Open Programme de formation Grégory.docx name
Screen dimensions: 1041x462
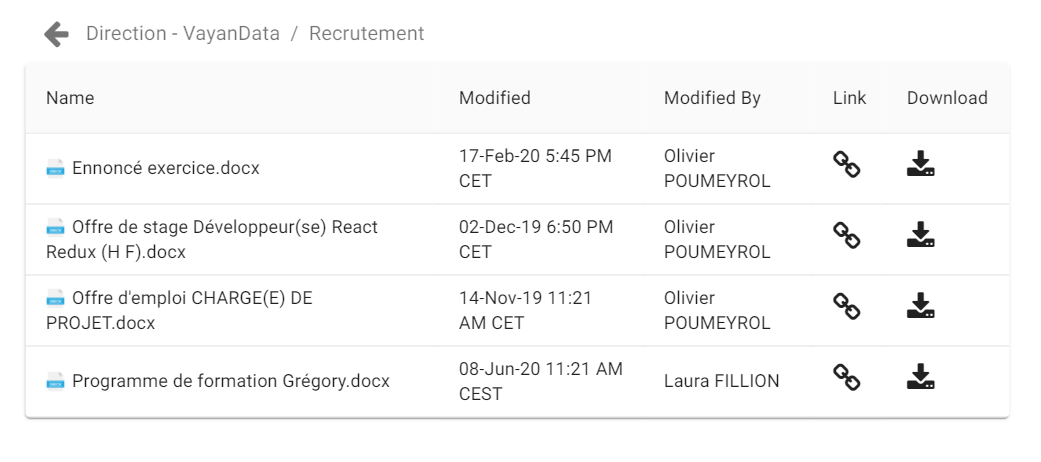[230, 381]
